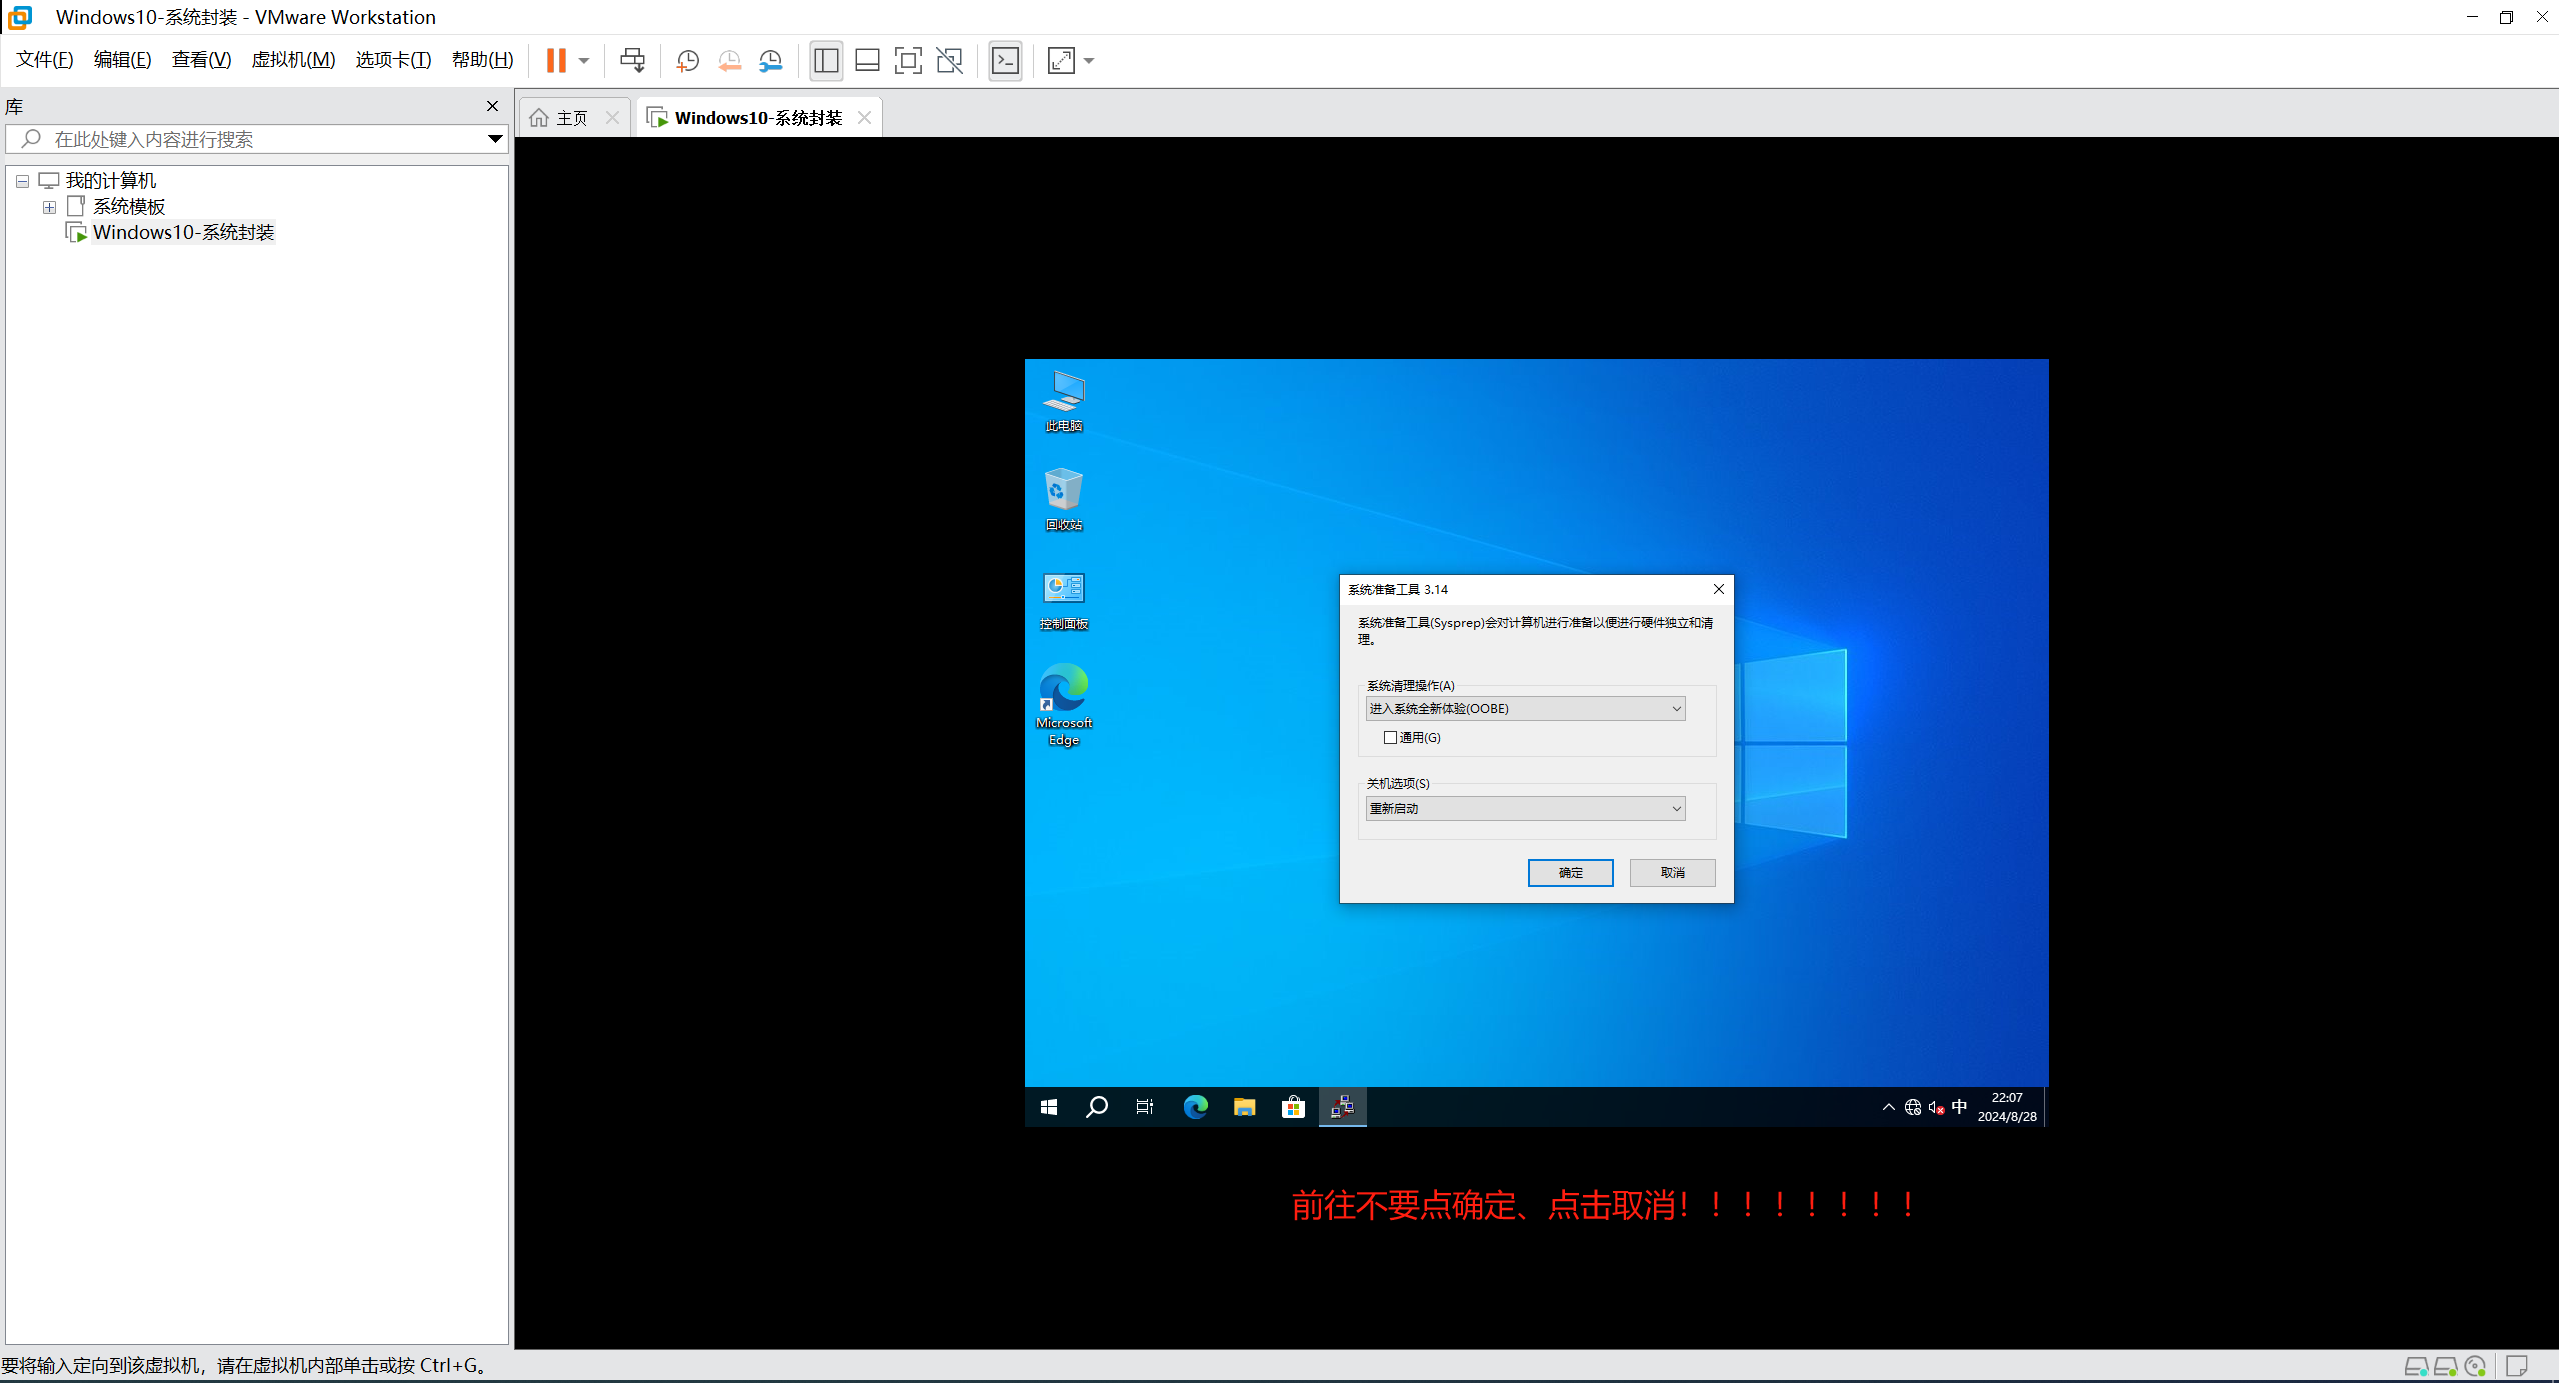
Task: Click the 确定 button in Sysprep dialog
Action: [x=1570, y=873]
